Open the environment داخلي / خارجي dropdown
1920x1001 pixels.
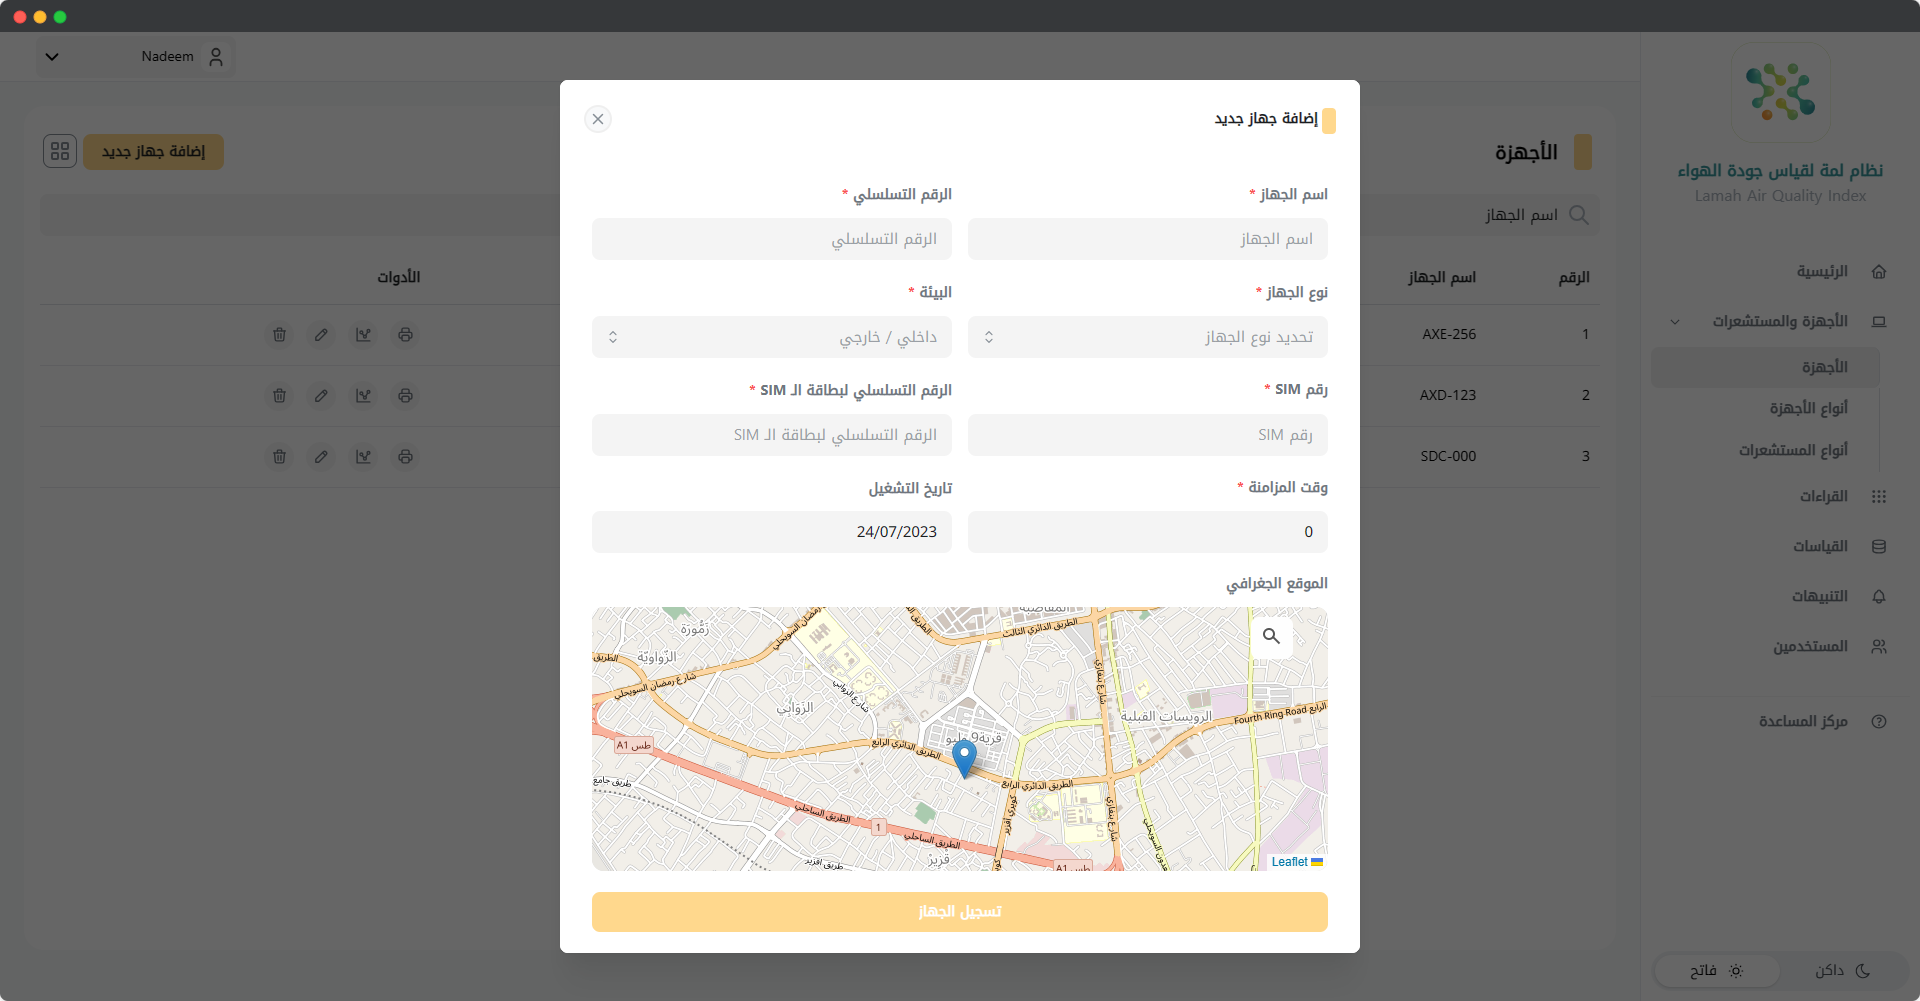pyautogui.click(x=772, y=337)
